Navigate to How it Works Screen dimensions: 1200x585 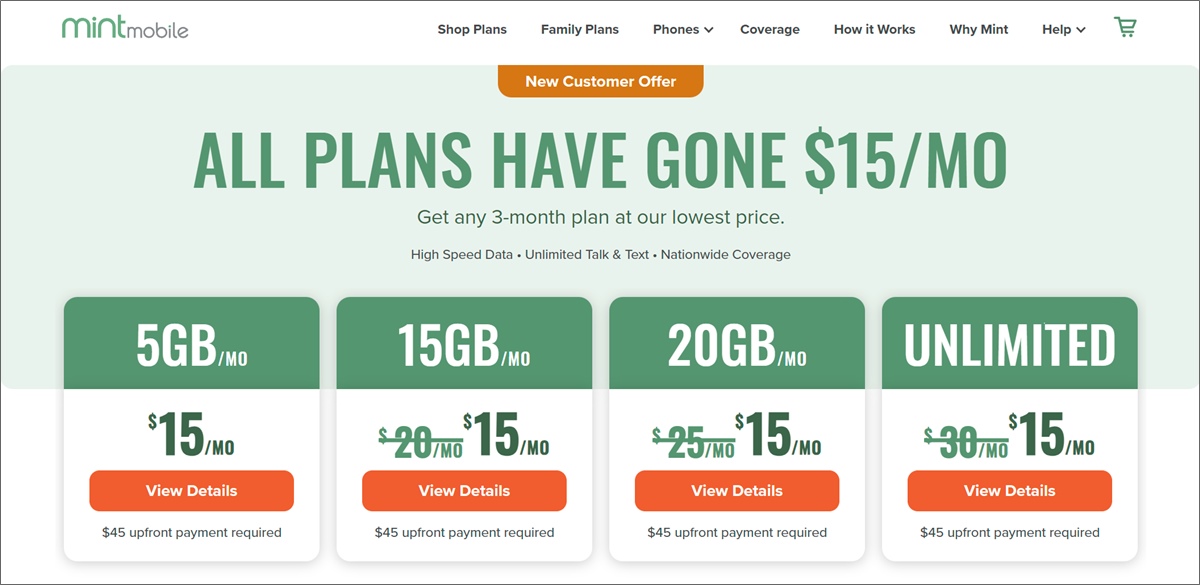[x=875, y=30]
